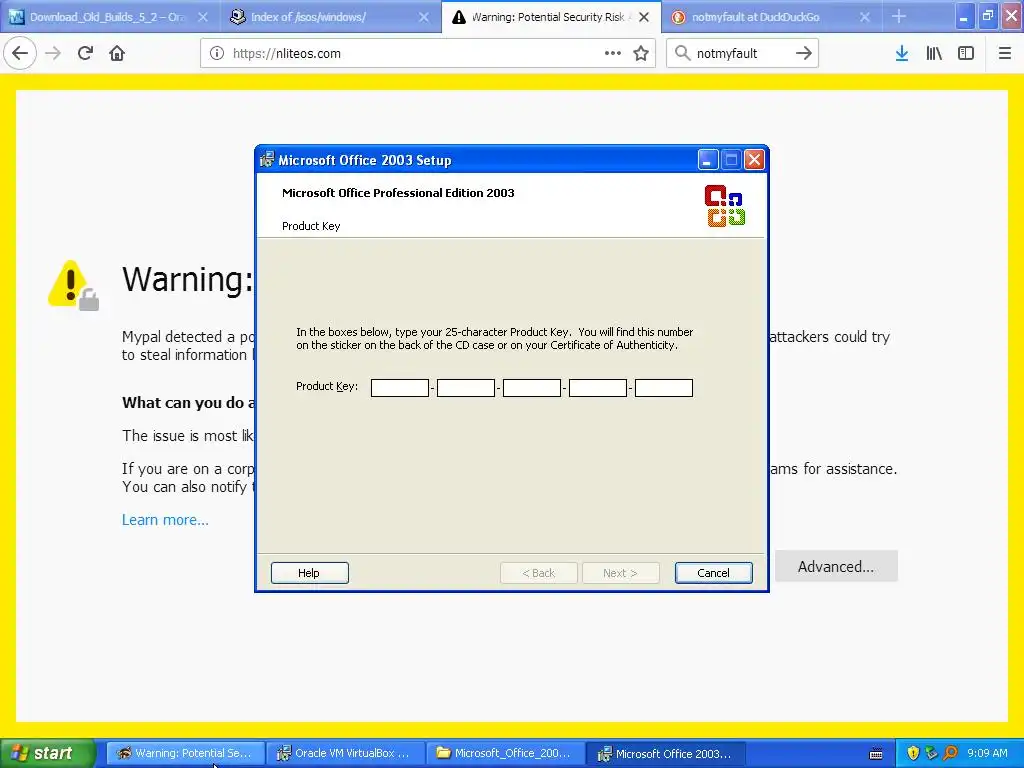1024x768 pixels.
Task: Click the warning triangle padlock icon
Action: coord(74,285)
